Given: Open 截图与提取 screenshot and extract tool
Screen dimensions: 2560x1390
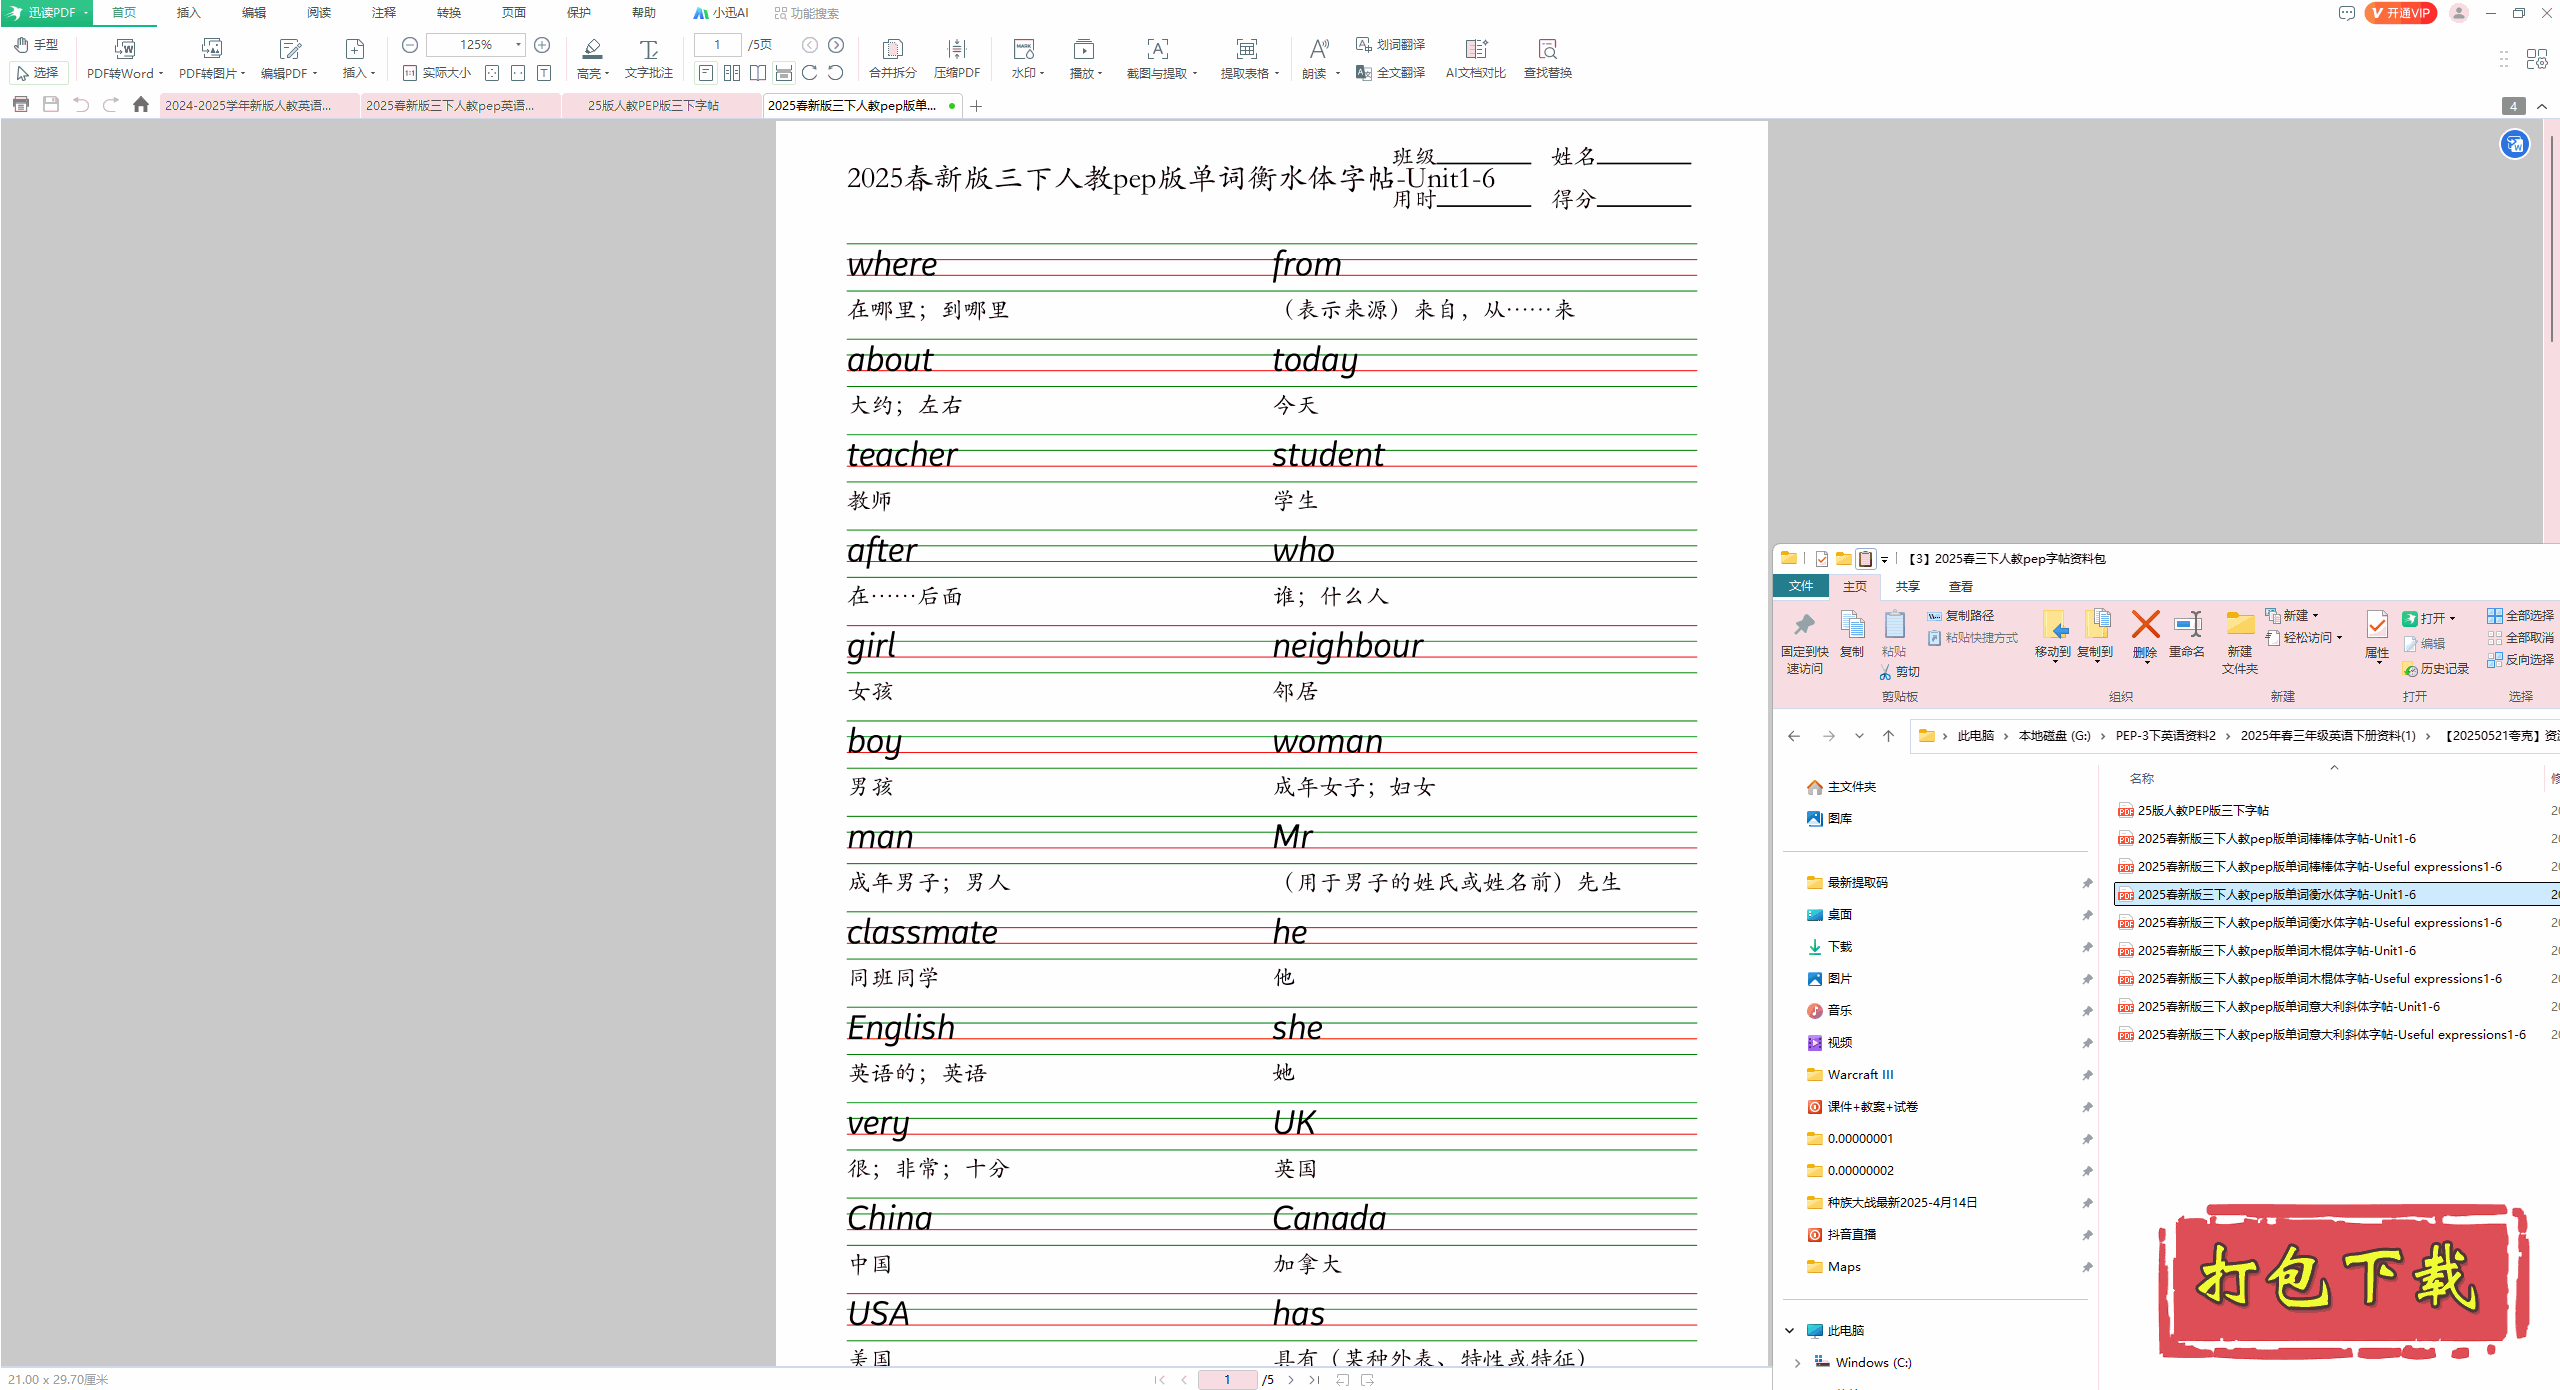Looking at the screenshot, I should (1160, 60).
